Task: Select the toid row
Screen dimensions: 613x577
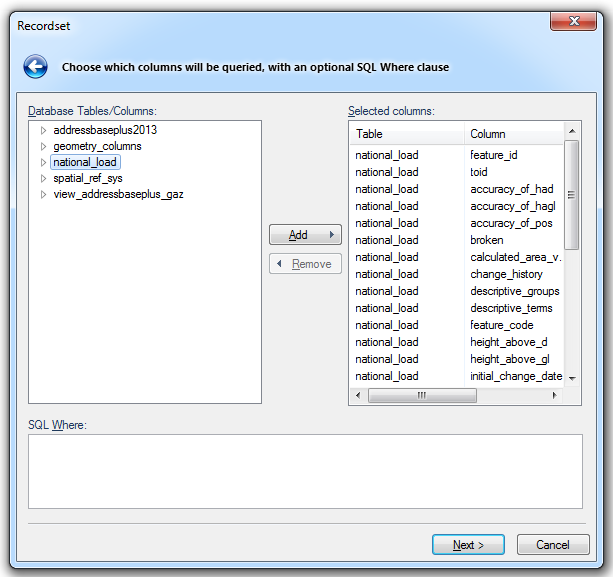Action: tap(457, 172)
